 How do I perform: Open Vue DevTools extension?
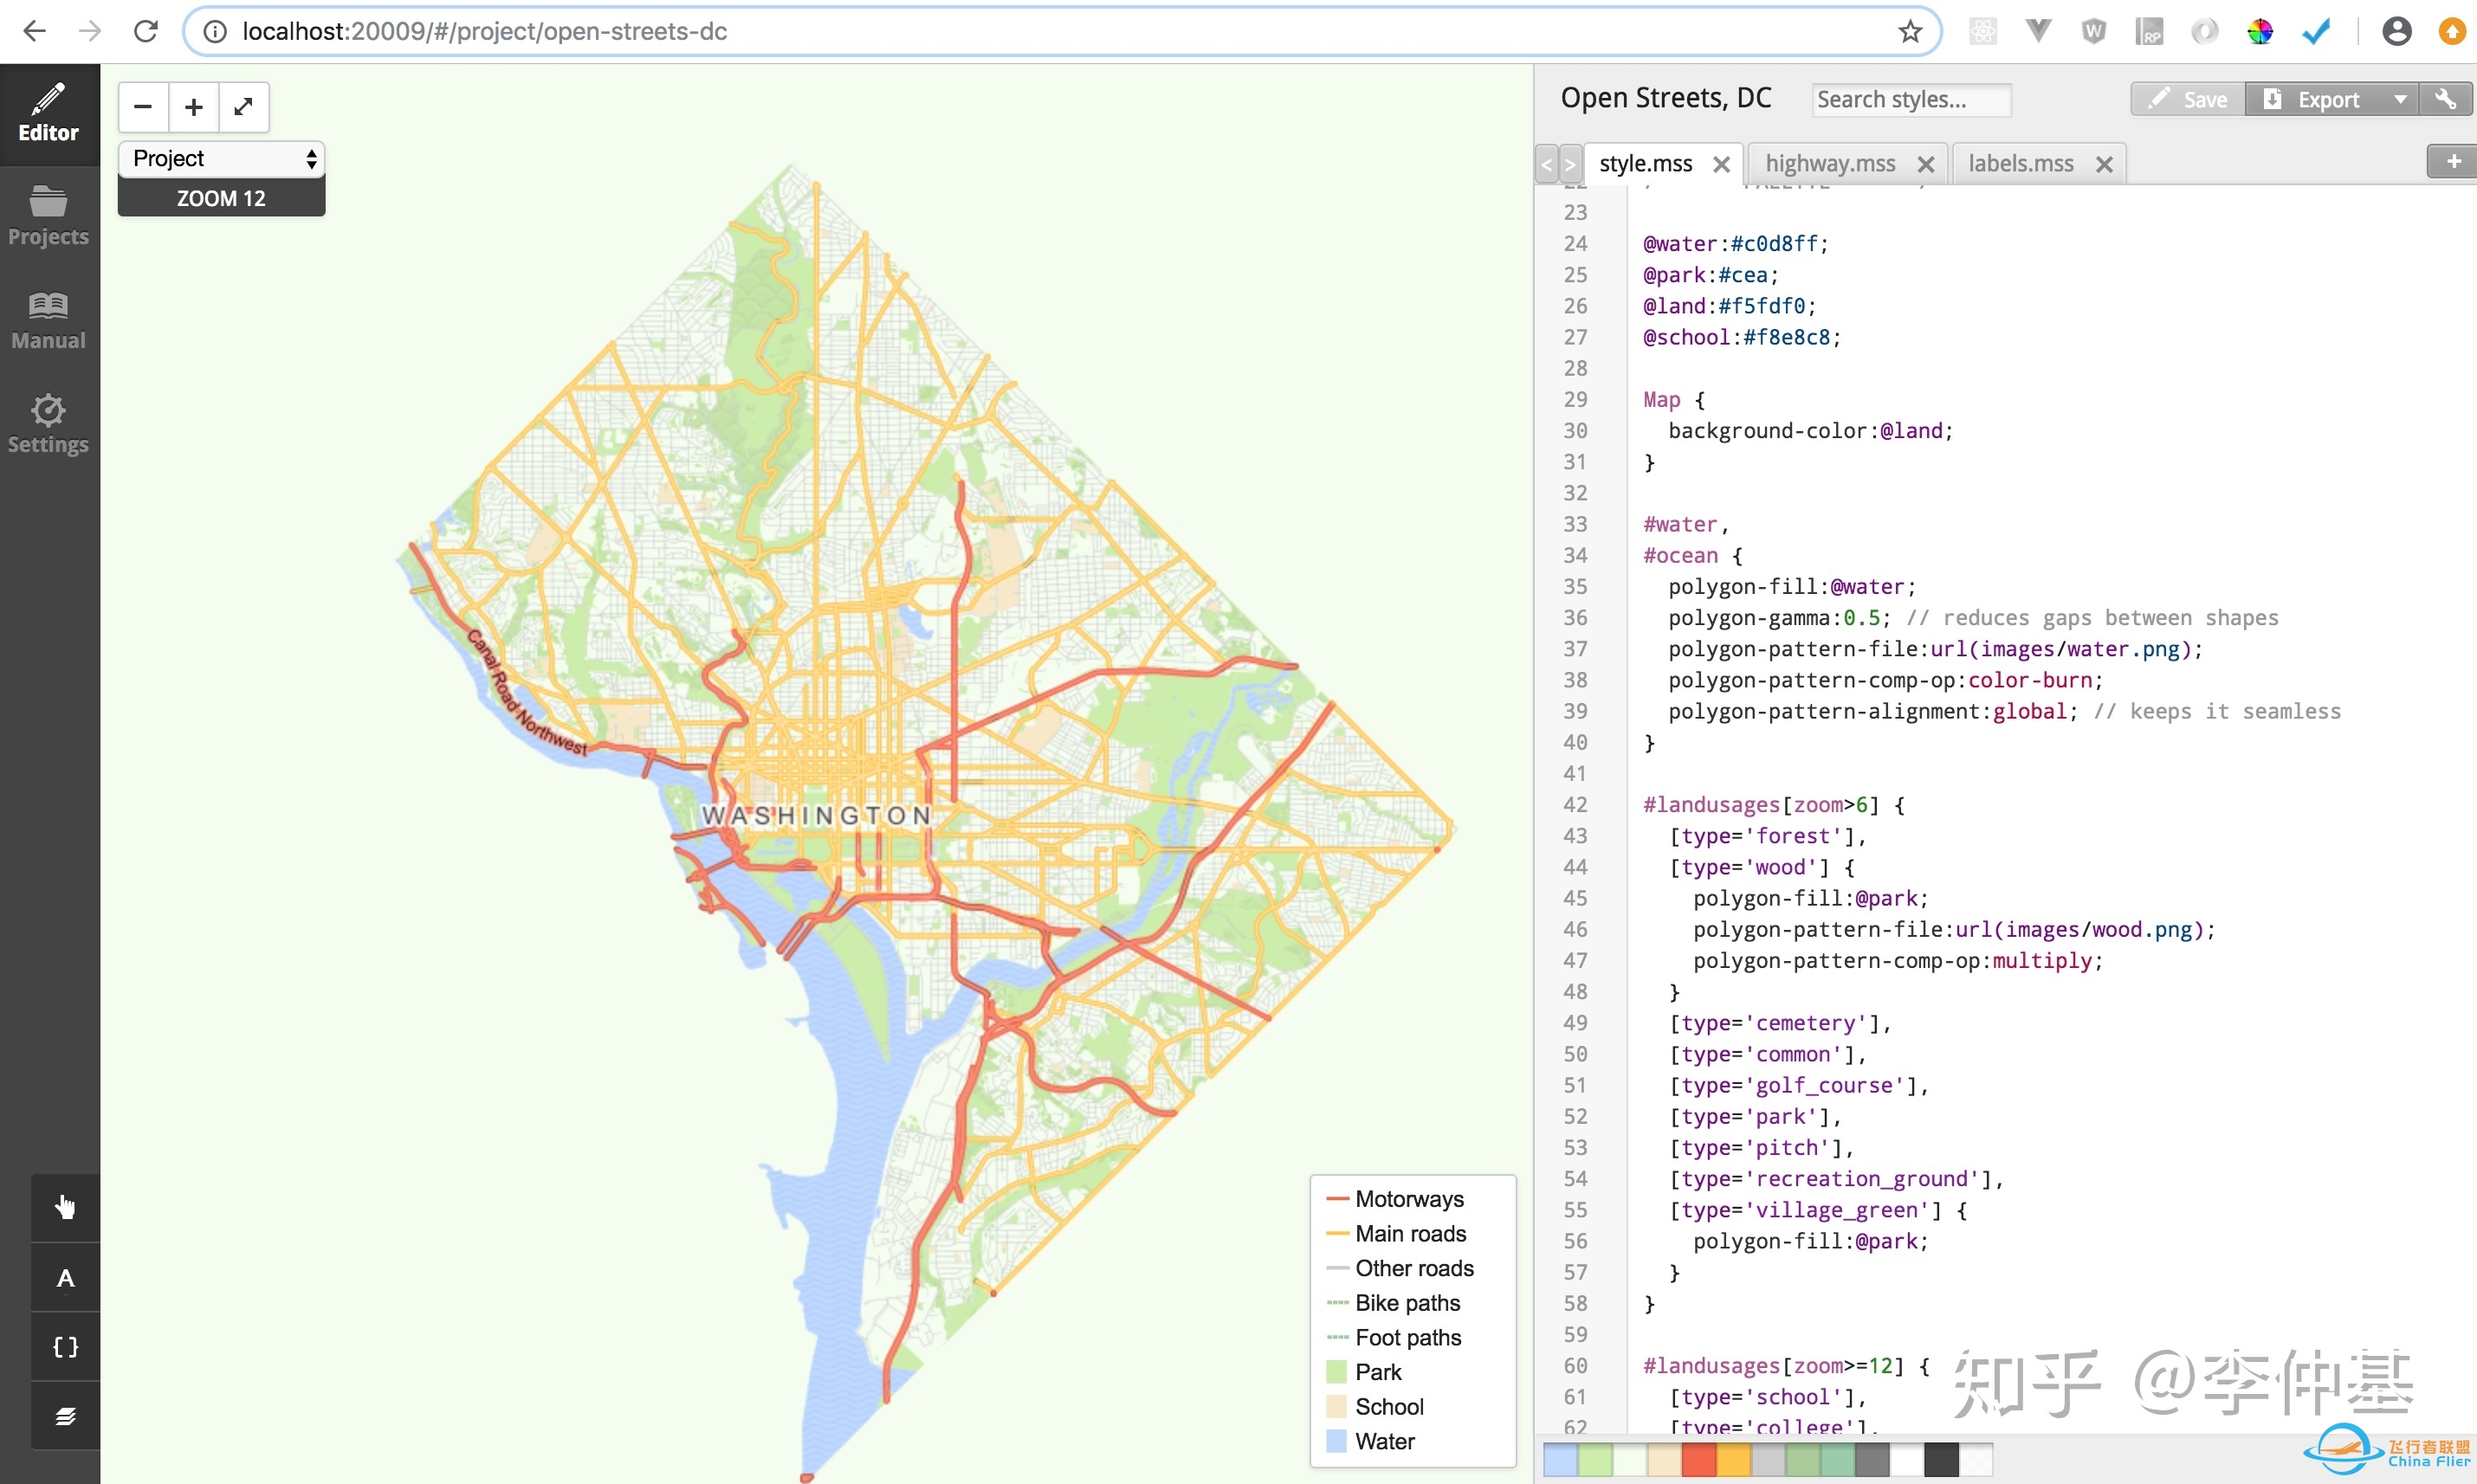point(2038,31)
